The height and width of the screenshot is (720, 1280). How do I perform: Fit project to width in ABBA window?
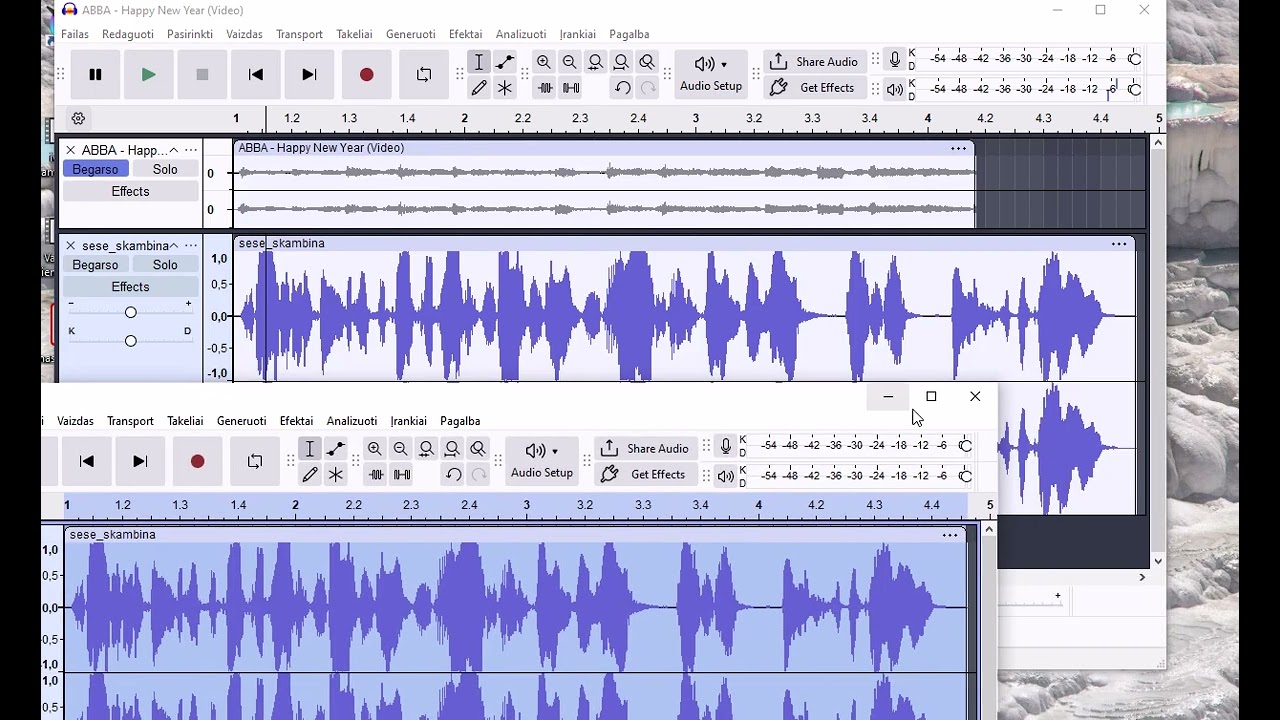[x=622, y=62]
